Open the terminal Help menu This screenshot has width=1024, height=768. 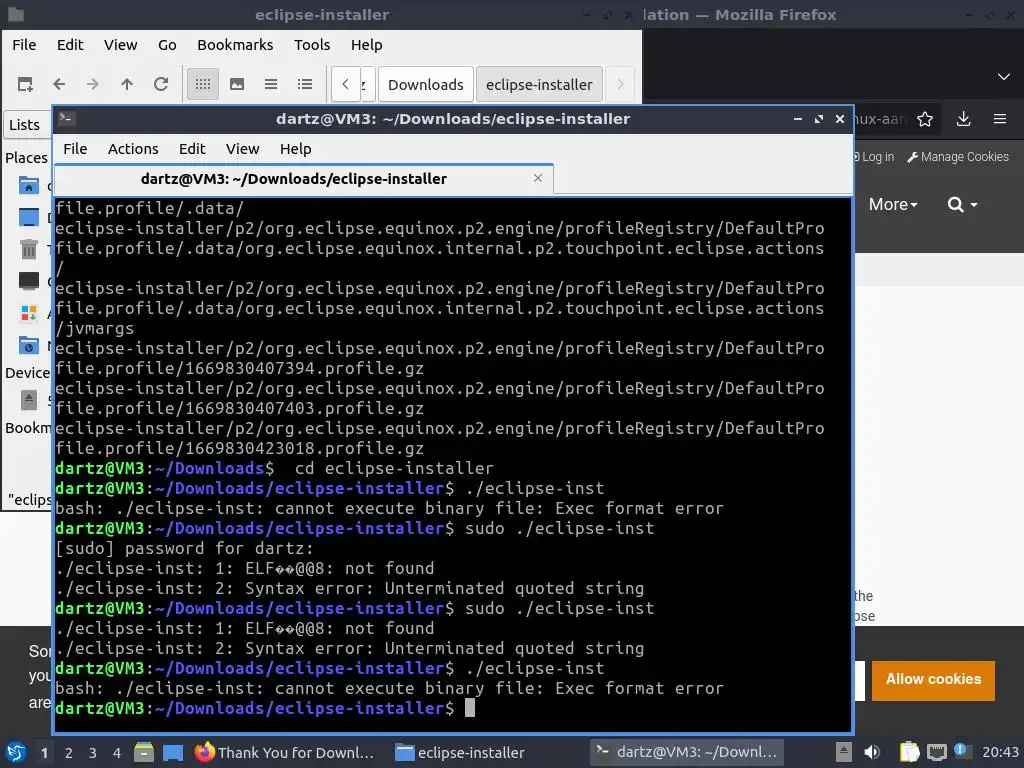pos(295,149)
